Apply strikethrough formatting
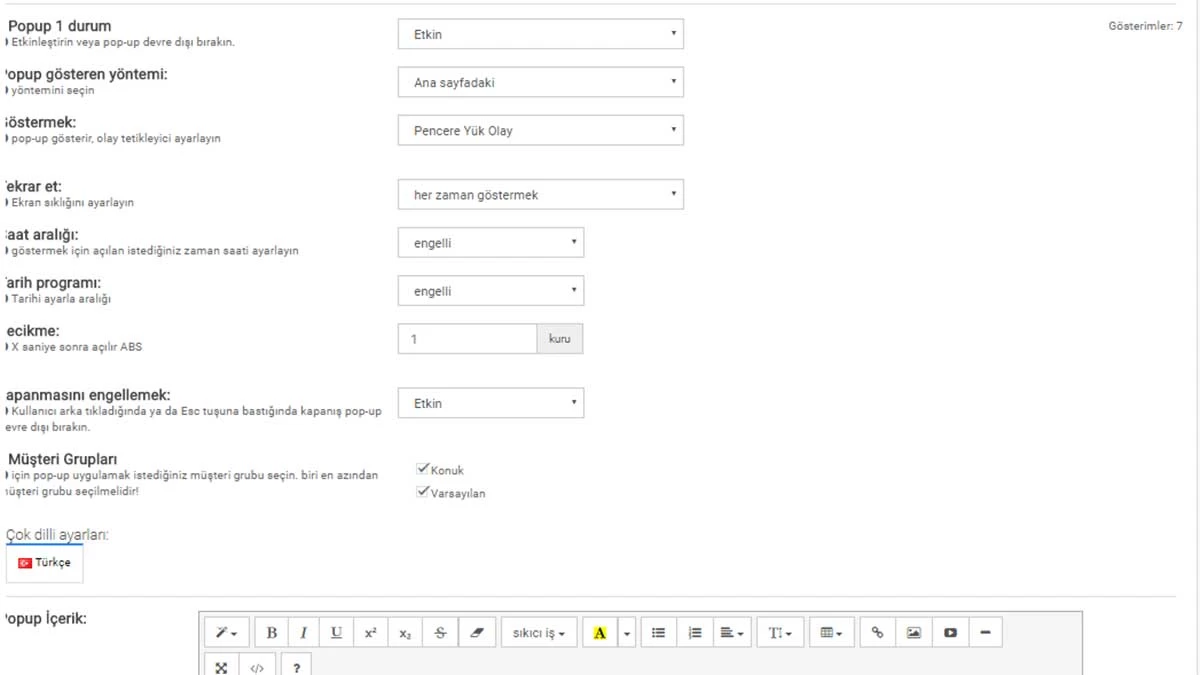 point(439,631)
